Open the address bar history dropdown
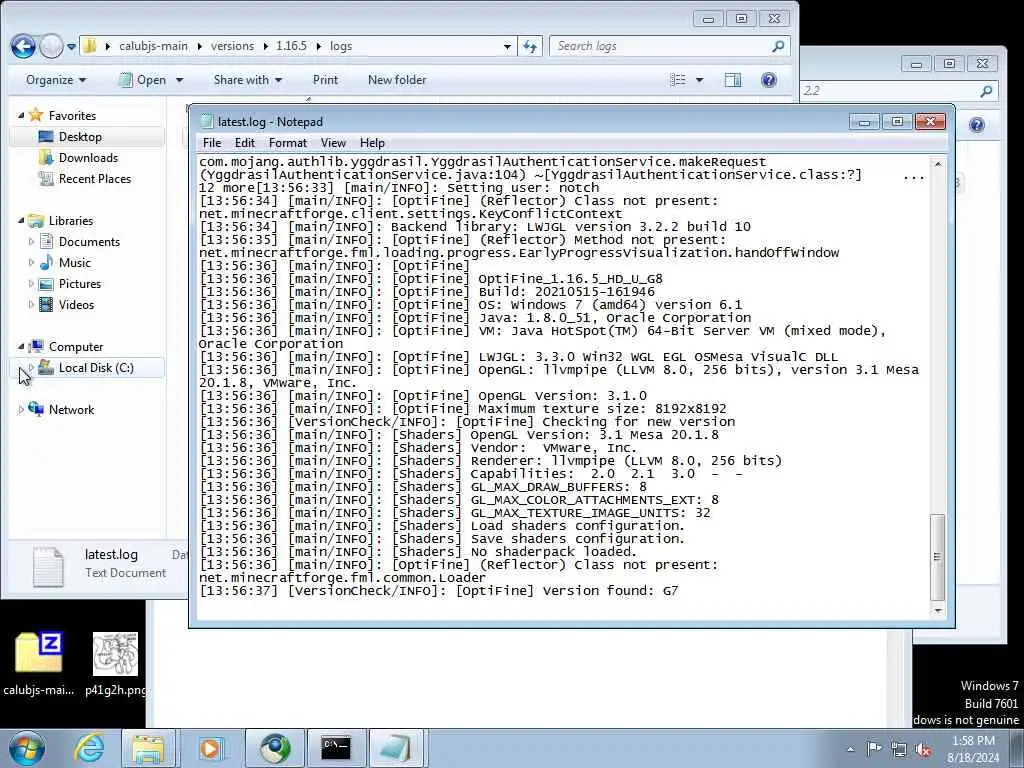1024x768 pixels. pyautogui.click(x=507, y=46)
